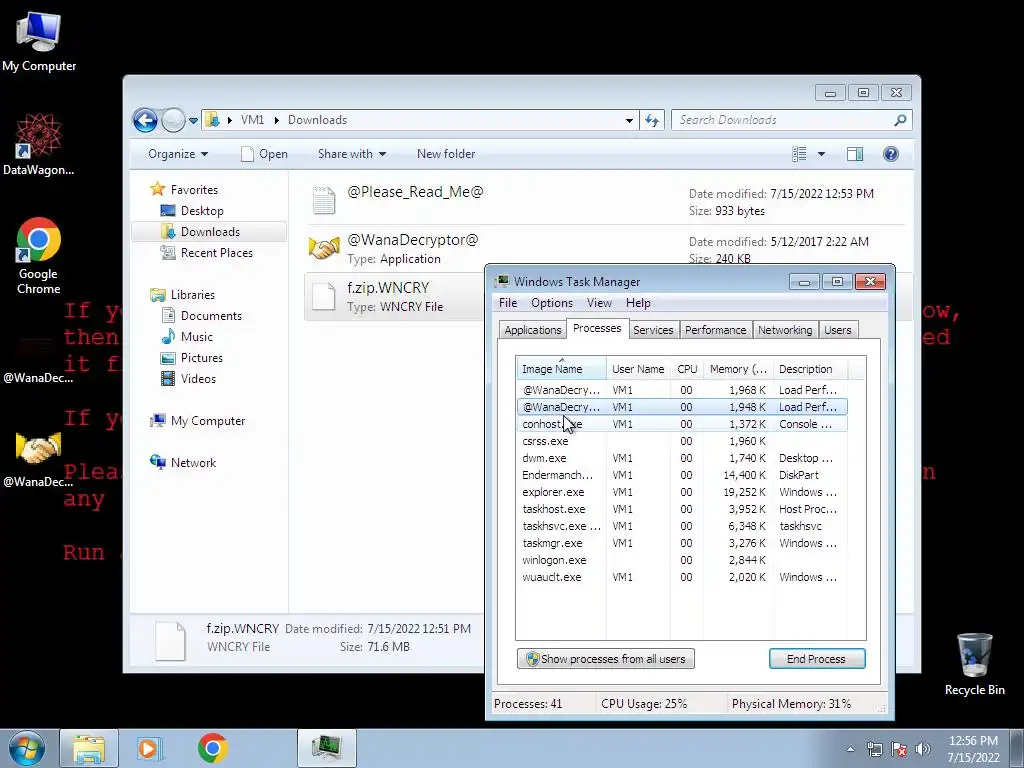The width and height of the screenshot is (1024, 768).
Task: Open Chrome from the taskbar
Action: tap(212, 748)
